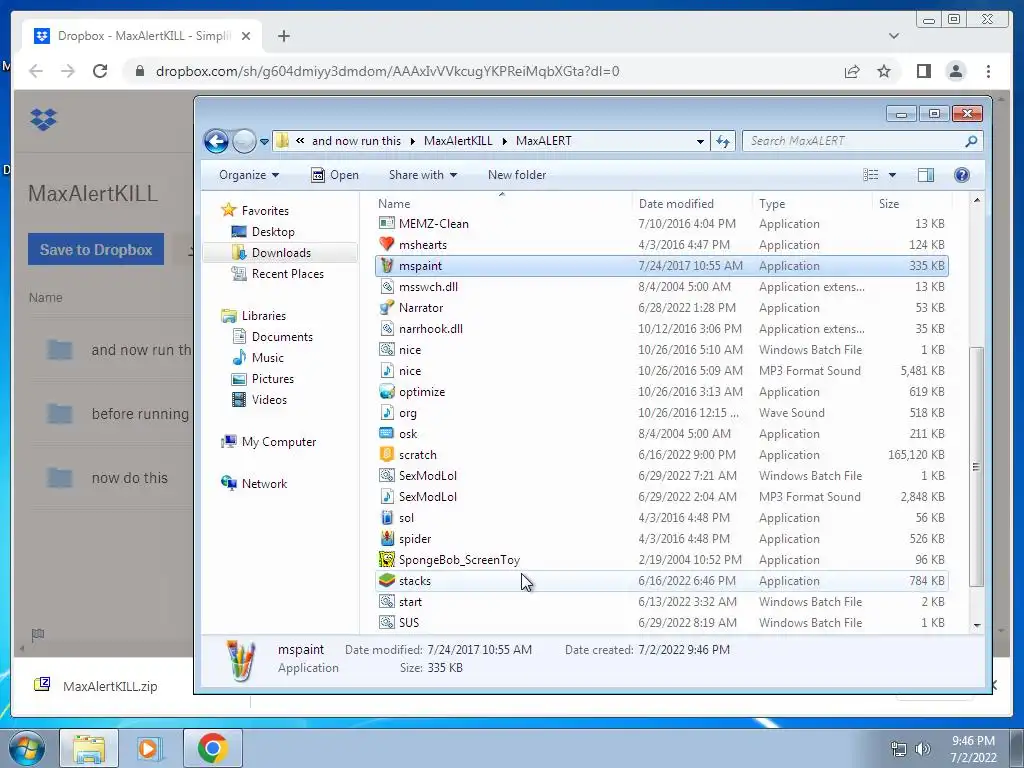Click New folder in the toolbar
Image resolution: width=1024 pixels, height=768 pixels.
point(517,175)
